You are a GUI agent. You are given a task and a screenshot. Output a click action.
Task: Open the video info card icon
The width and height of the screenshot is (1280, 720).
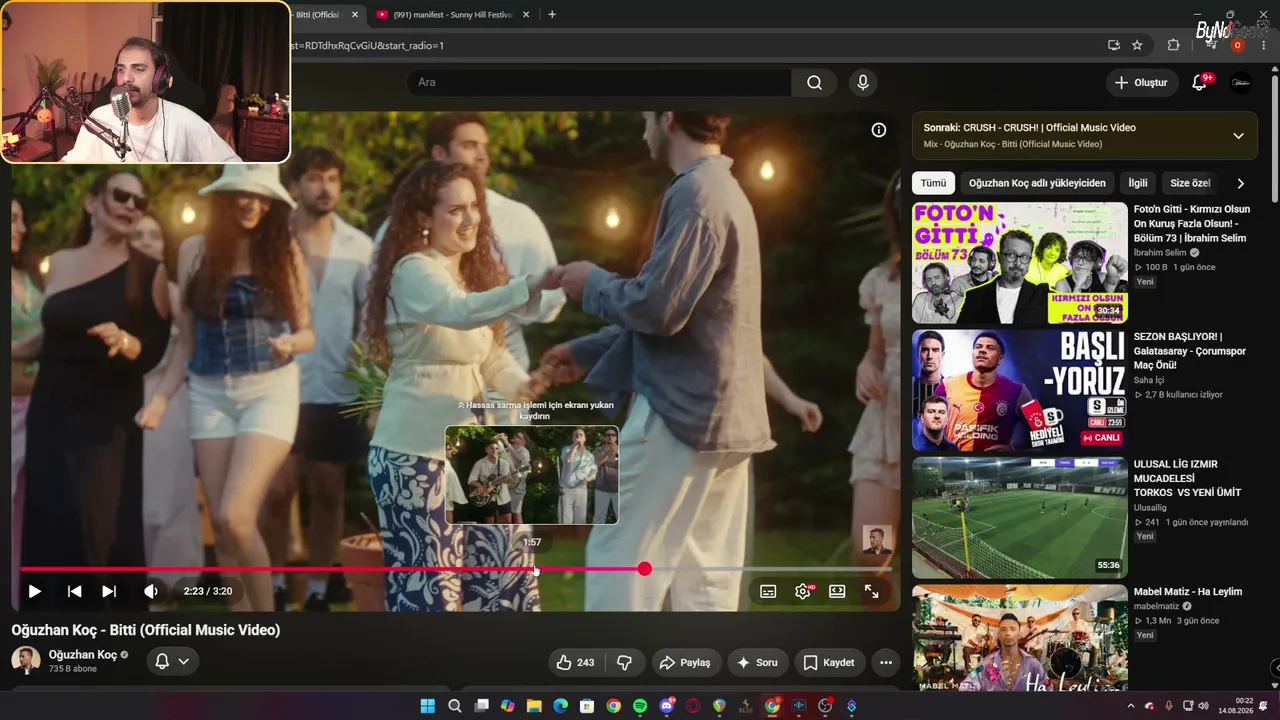point(879,130)
